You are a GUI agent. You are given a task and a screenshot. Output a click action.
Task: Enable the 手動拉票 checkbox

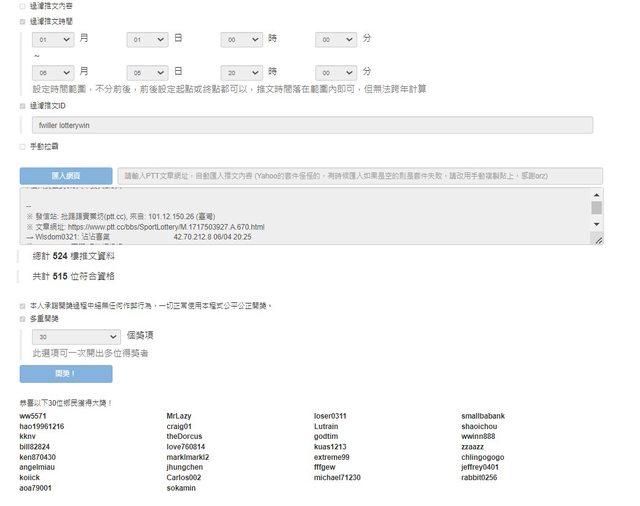(23, 146)
